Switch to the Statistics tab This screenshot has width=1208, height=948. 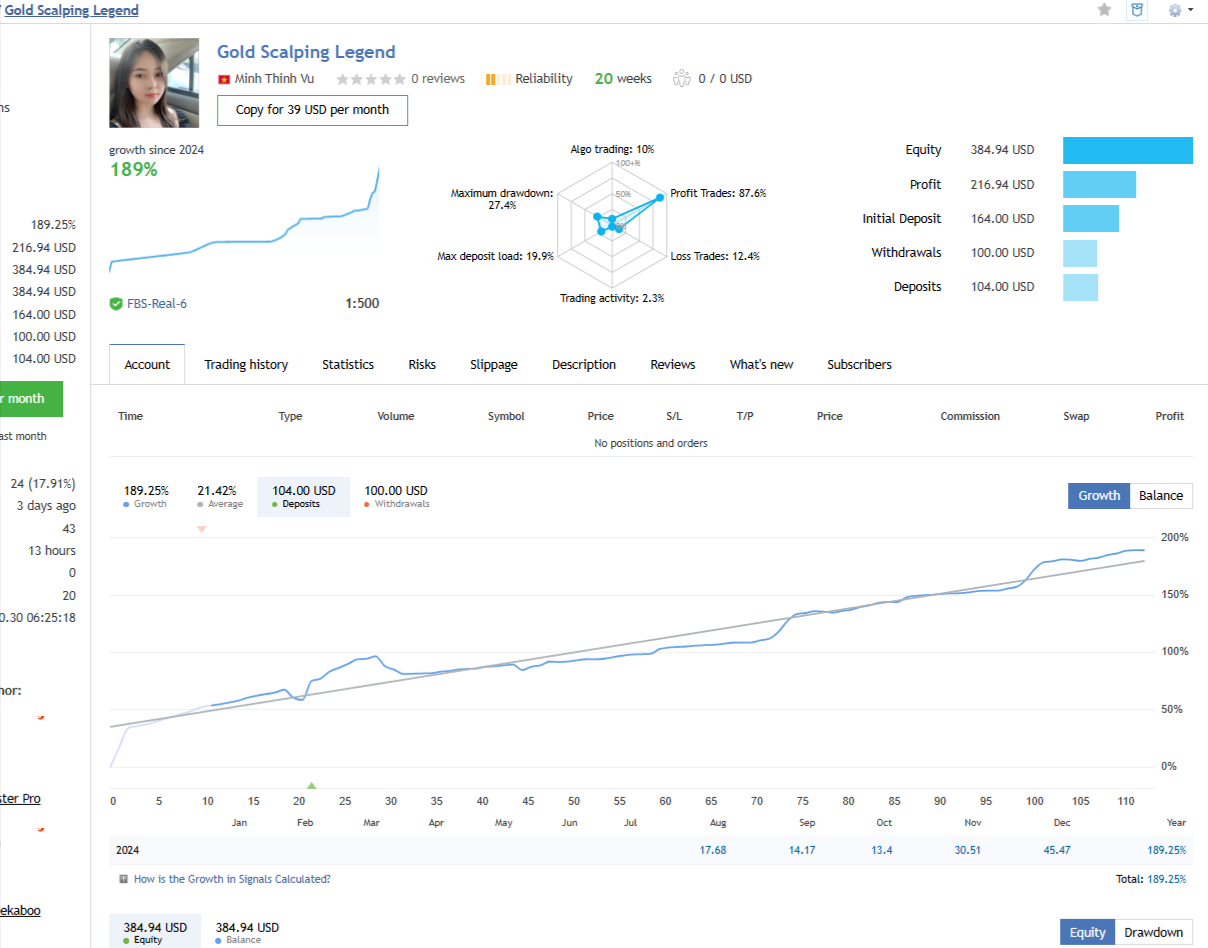pyautogui.click(x=348, y=365)
